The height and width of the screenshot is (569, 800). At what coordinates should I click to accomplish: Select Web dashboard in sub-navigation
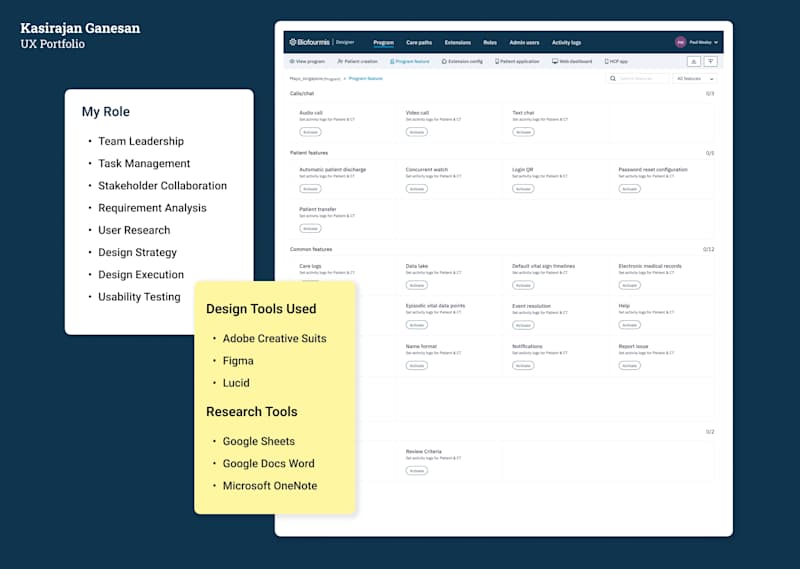tap(572, 61)
